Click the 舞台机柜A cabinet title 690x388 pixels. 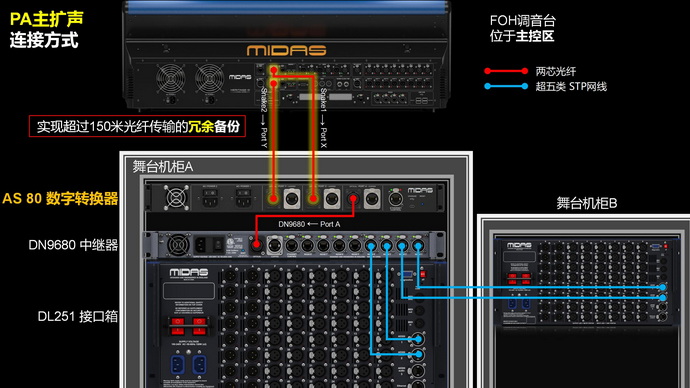click(x=163, y=167)
